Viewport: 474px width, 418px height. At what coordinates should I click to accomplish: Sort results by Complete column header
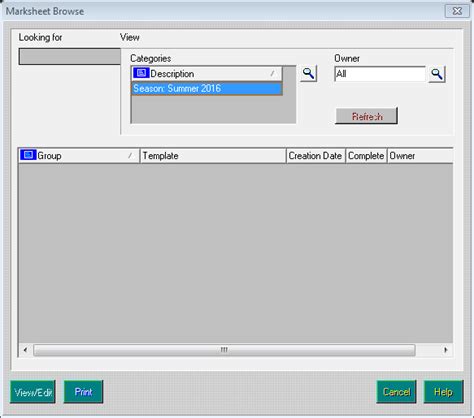(366, 156)
